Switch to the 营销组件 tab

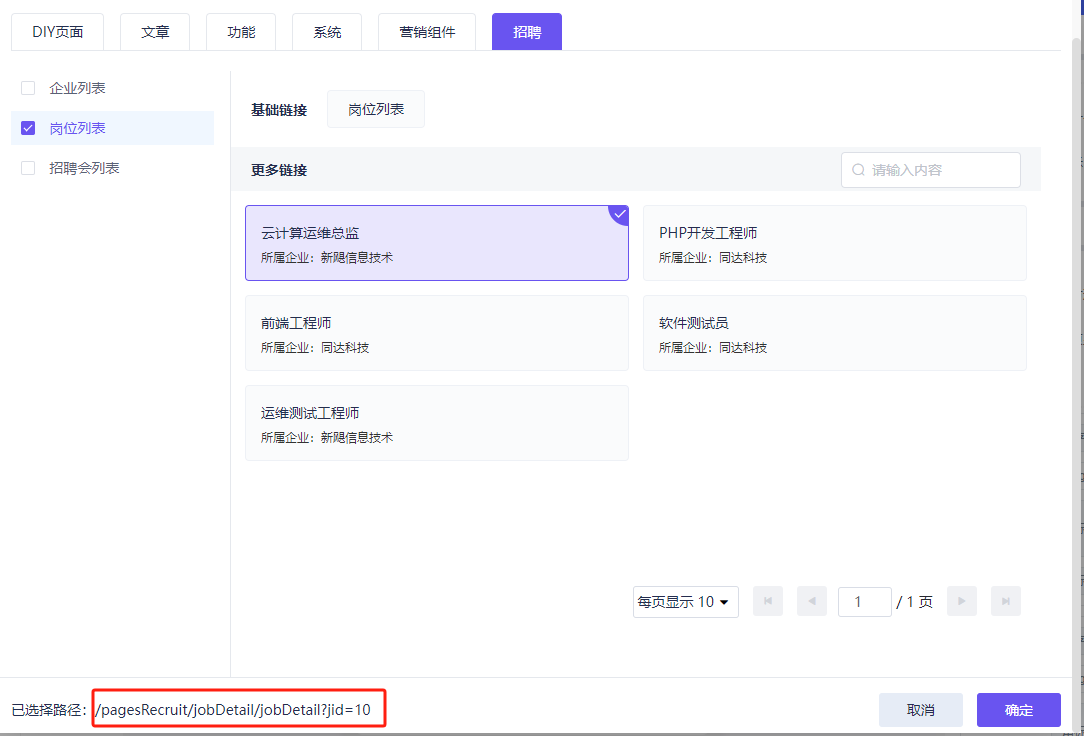(427, 32)
